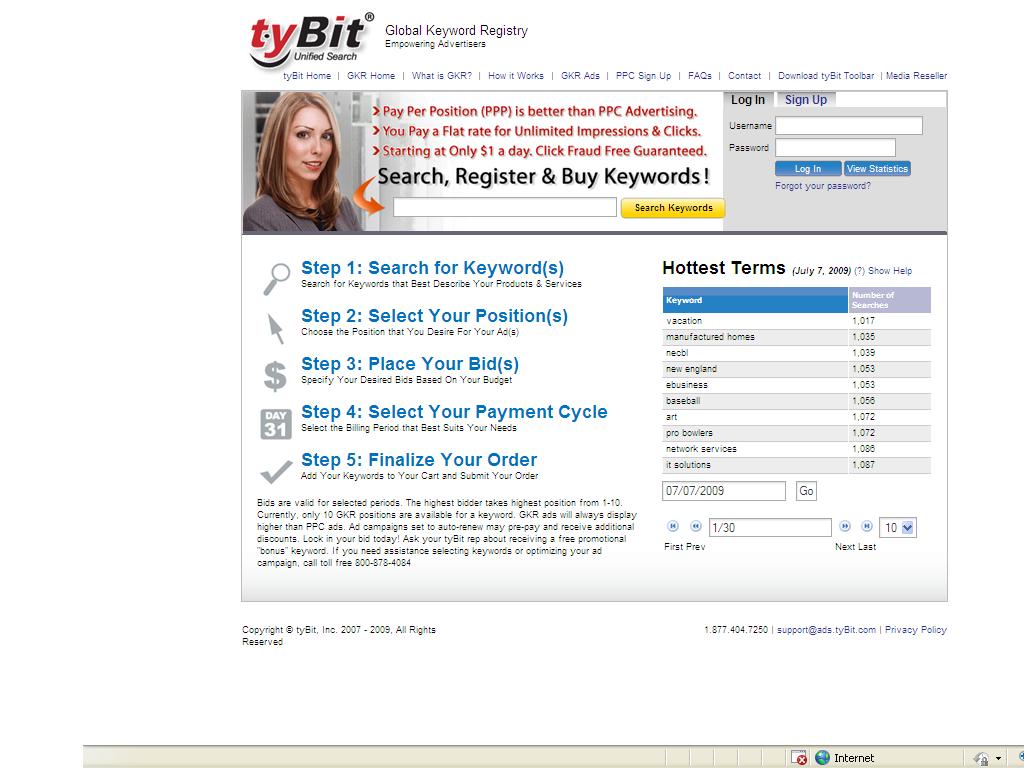The width and height of the screenshot is (1024, 768).
Task: Select the 'art' keyword row
Action: click(x=797, y=417)
